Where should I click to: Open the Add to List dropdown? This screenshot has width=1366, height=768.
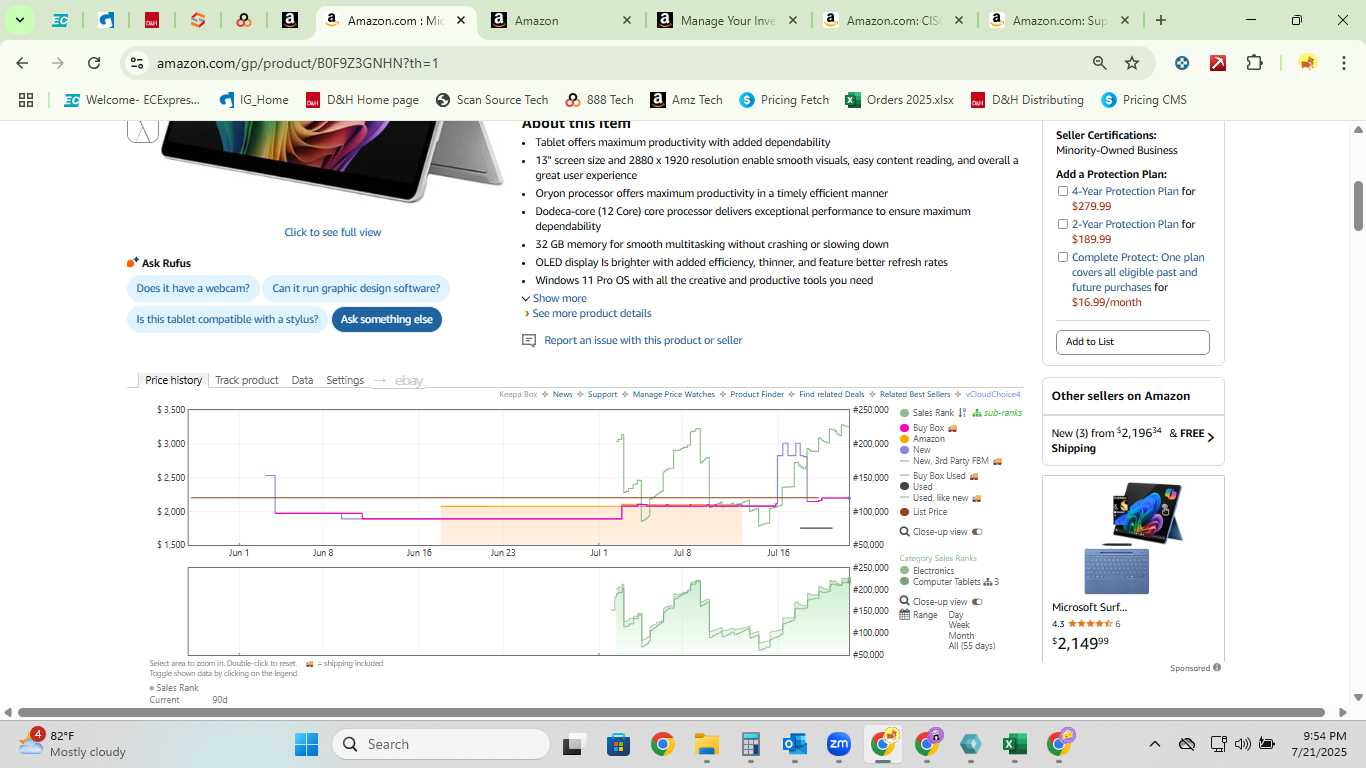pyautogui.click(x=1133, y=342)
